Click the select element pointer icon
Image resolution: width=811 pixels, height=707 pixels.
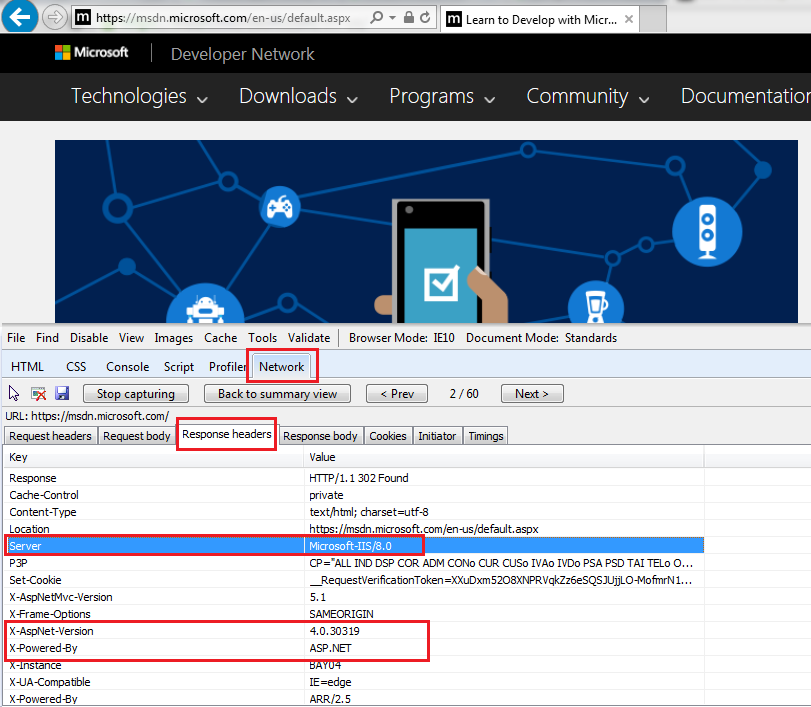point(15,394)
